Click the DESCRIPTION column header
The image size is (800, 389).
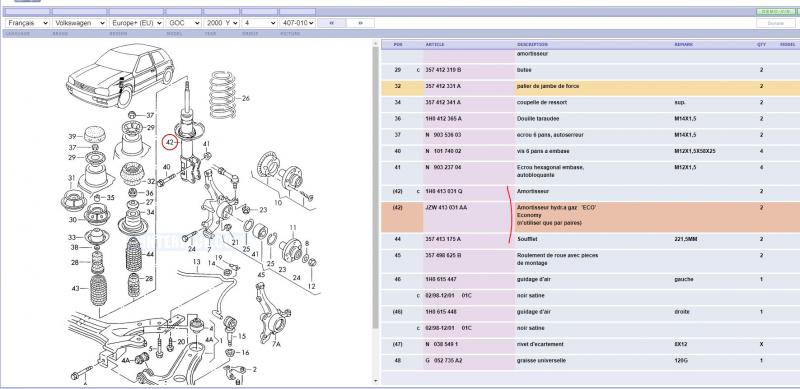coord(532,44)
